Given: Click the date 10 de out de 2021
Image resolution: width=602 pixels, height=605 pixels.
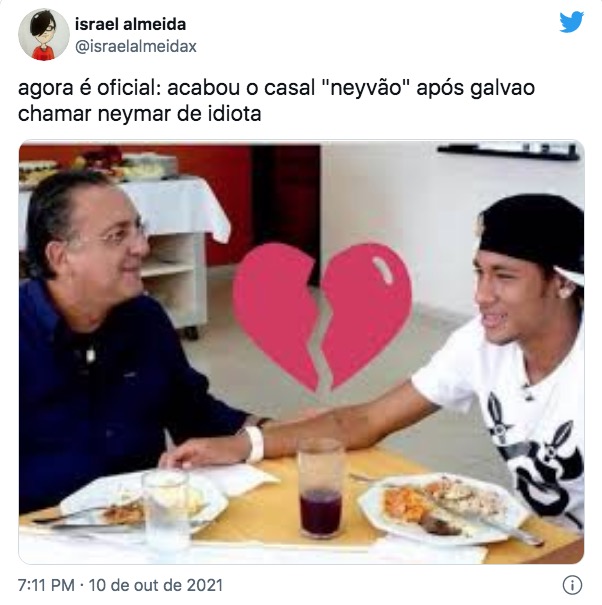Looking at the screenshot, I should coord(156,585).
